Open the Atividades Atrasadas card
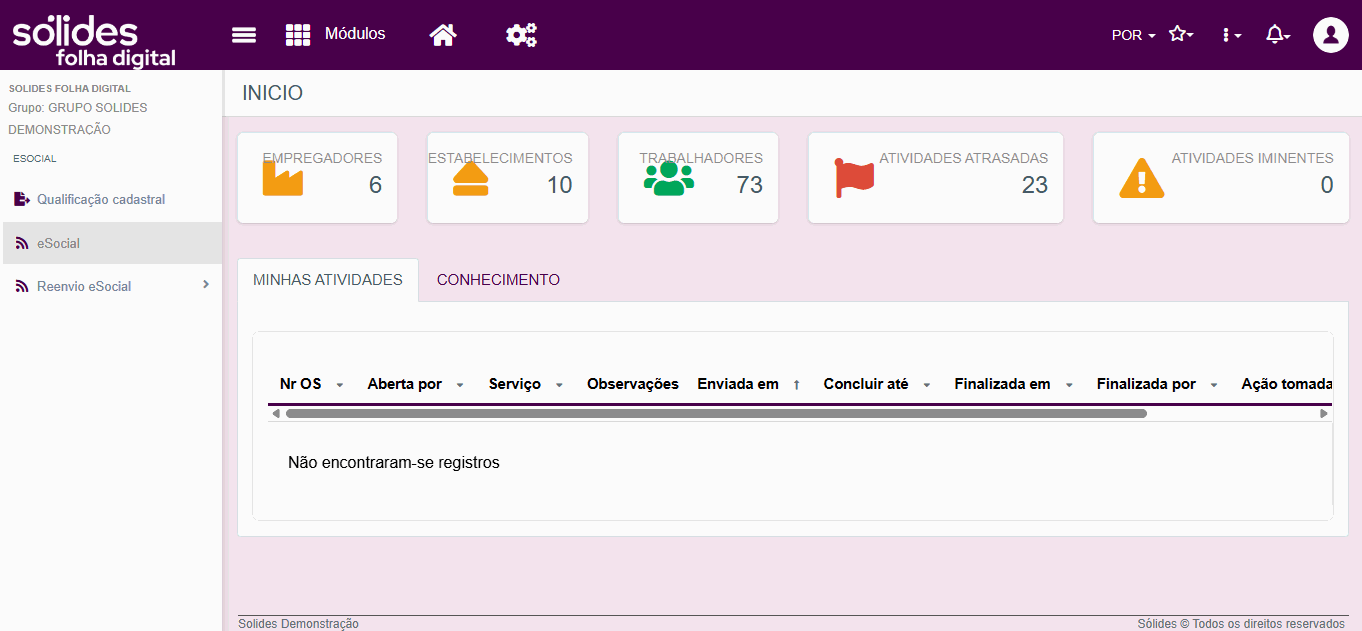 (935, 178)
